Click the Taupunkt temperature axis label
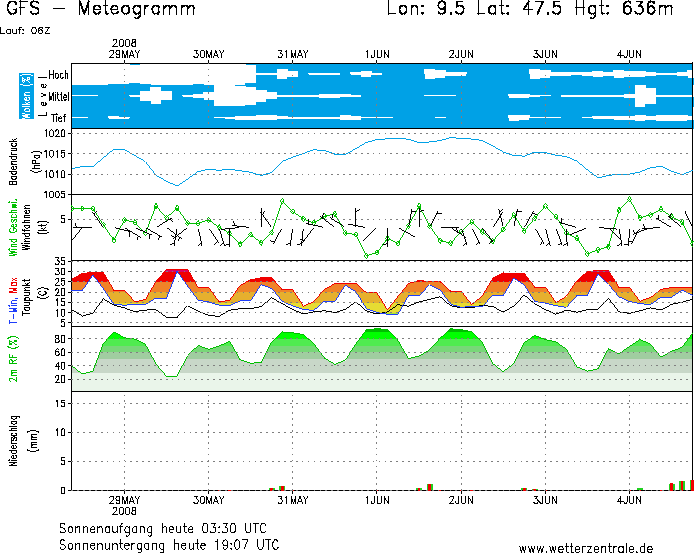 (27, 295)
